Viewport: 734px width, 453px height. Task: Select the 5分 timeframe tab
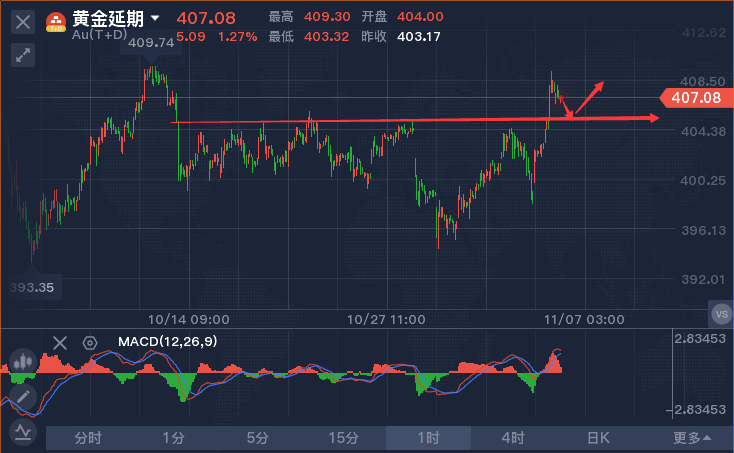(x=258, y=438)
